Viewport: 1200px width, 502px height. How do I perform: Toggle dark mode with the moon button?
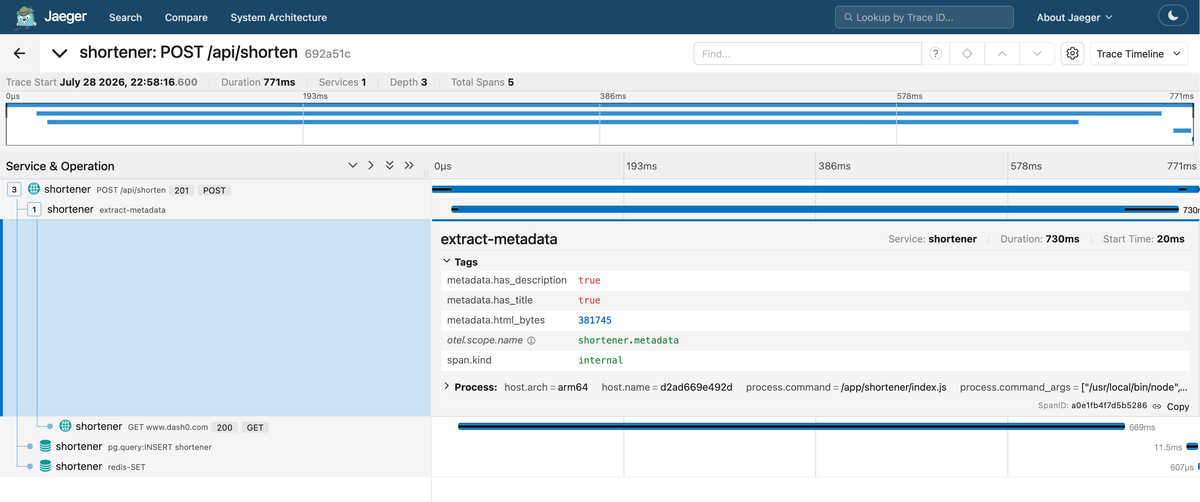coord(1171,16)
